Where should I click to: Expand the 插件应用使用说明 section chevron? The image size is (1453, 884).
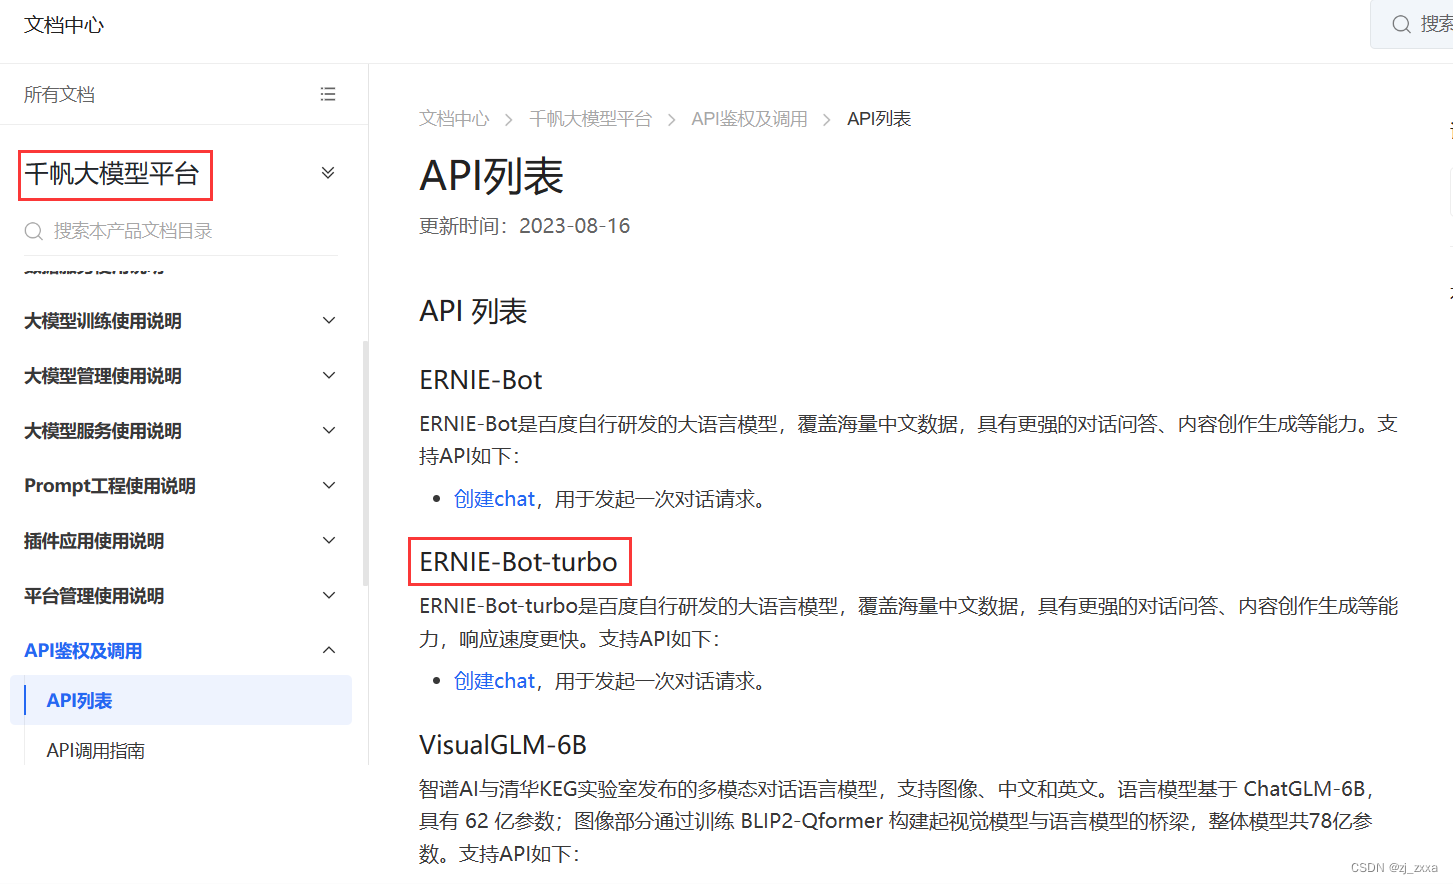tap(329, 540)
